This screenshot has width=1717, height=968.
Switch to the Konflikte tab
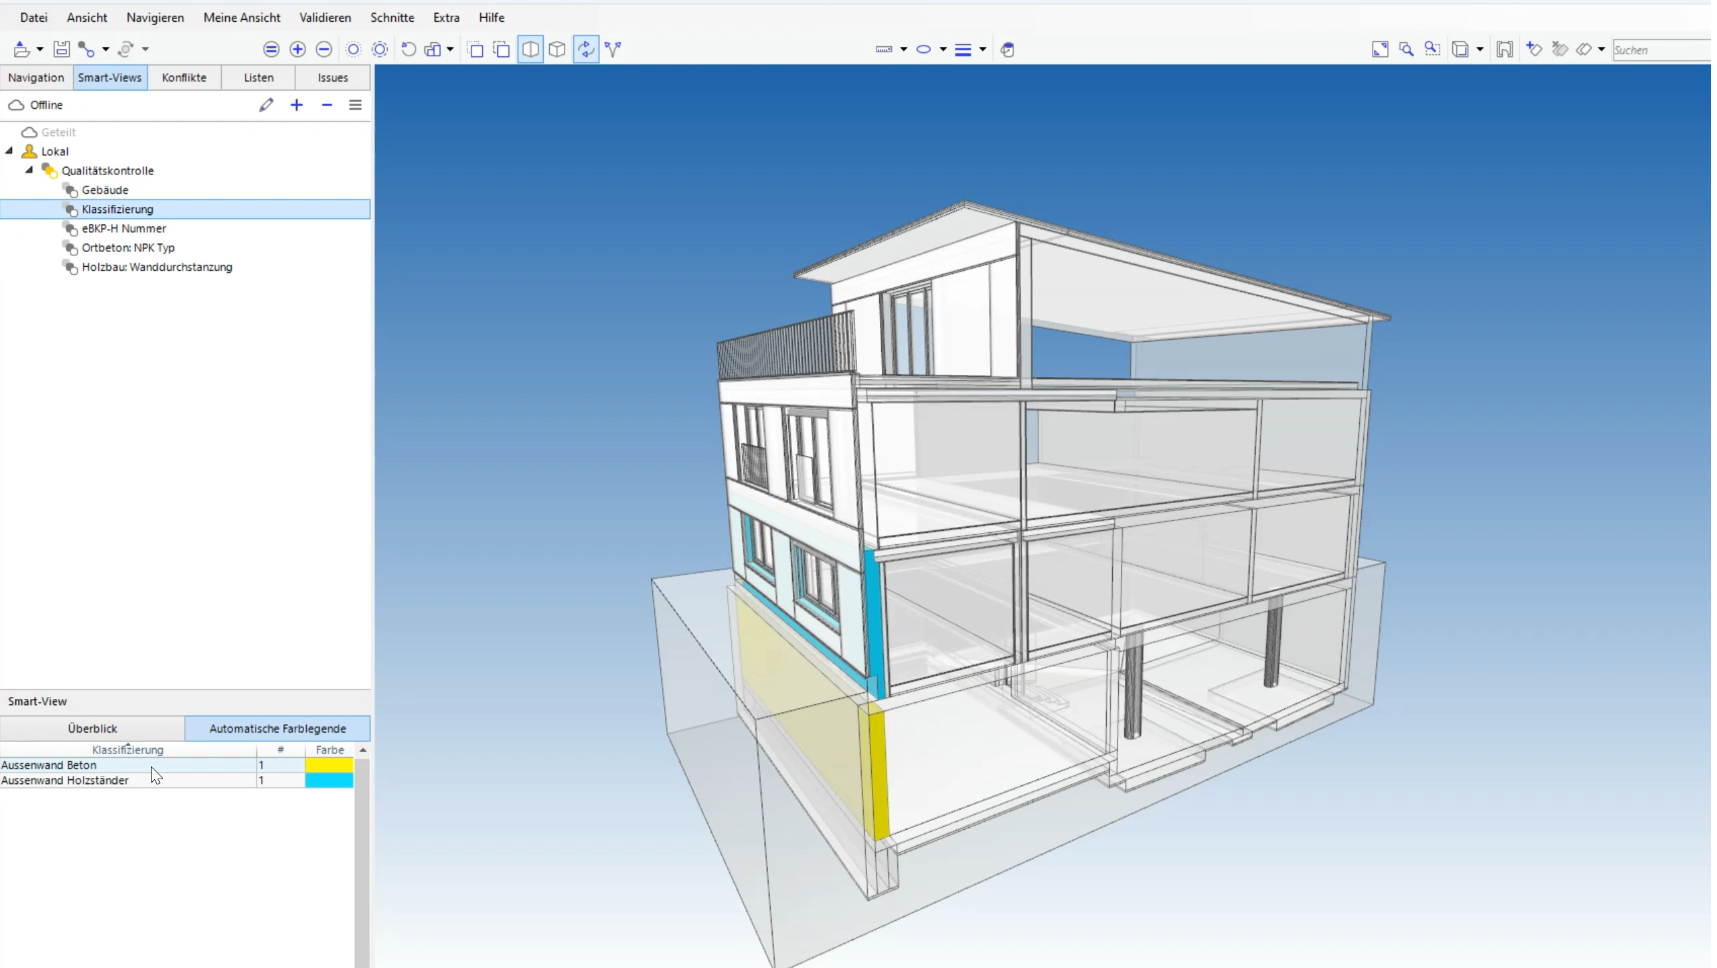point(184,77)
